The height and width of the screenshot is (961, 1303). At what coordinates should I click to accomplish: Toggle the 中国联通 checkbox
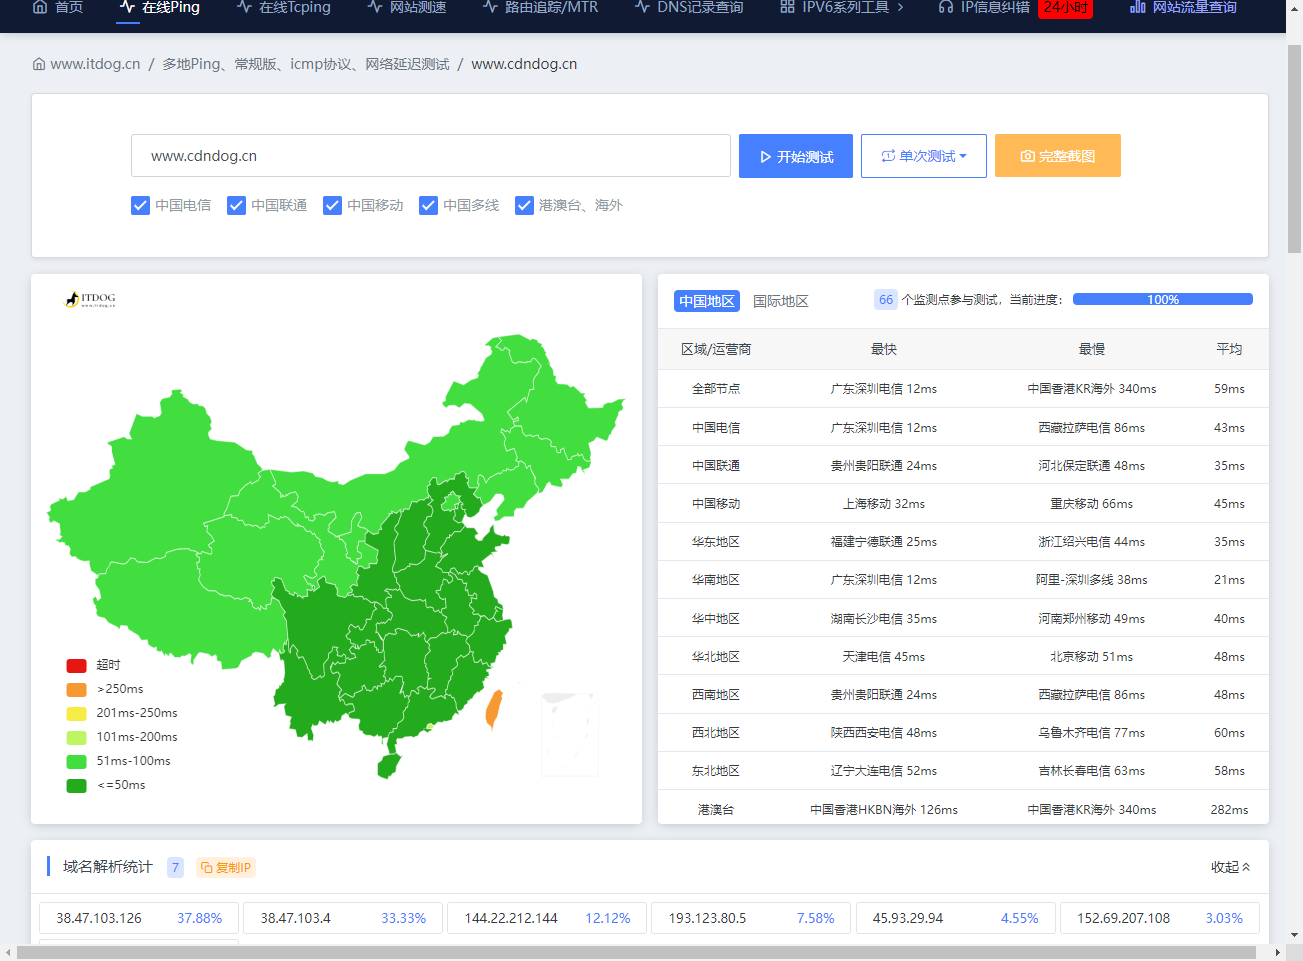[237, 205]
